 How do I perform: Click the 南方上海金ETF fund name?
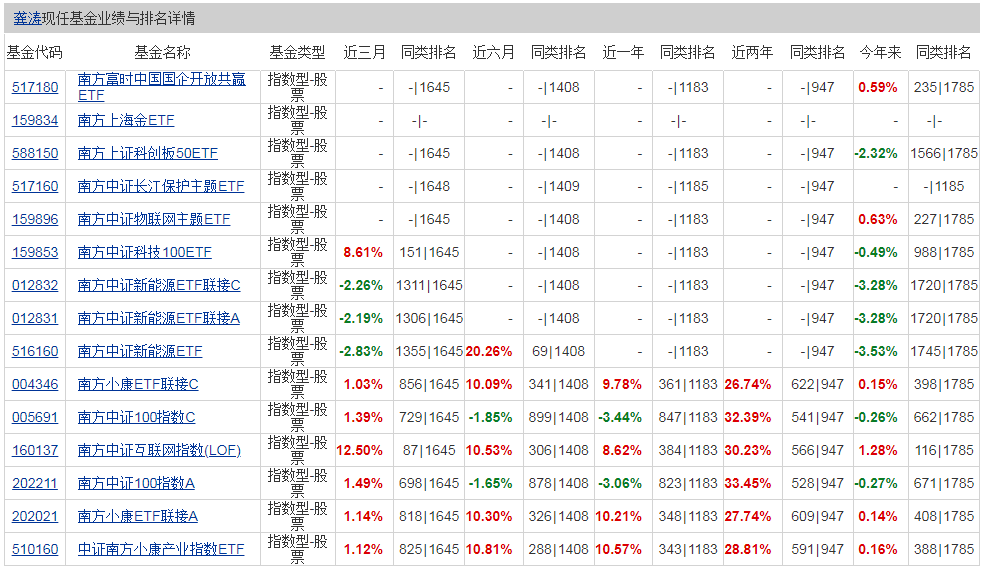pyautogui.click(x=125, y=120)
